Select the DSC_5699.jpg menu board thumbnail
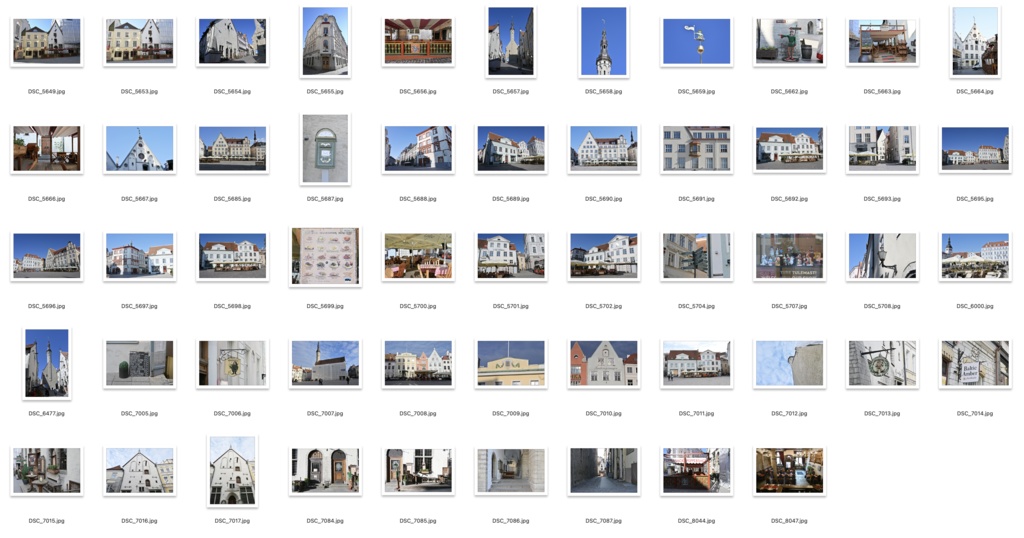The width and height of the screenshot is (1024, 538). (325, 256)
